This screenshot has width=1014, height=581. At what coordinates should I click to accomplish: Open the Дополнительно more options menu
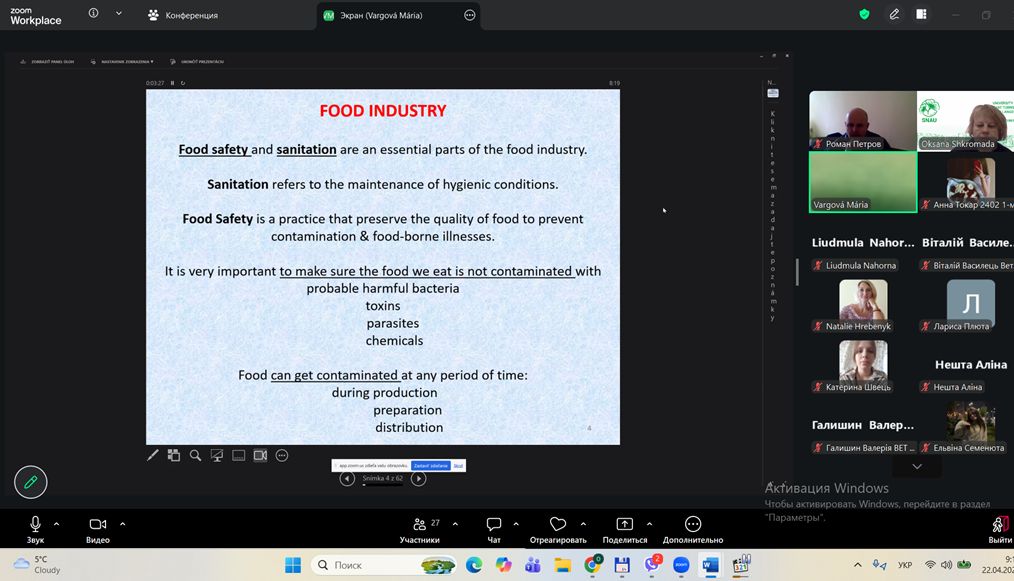click(x=692, y=529)
